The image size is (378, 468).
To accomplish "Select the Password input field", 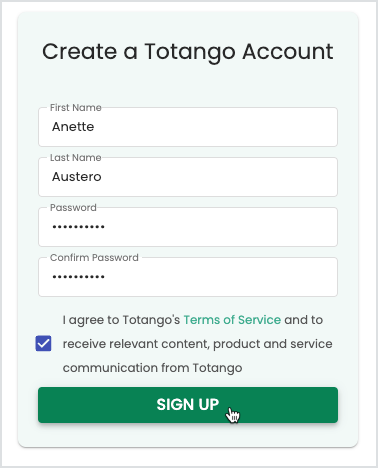I will [188, 227].
